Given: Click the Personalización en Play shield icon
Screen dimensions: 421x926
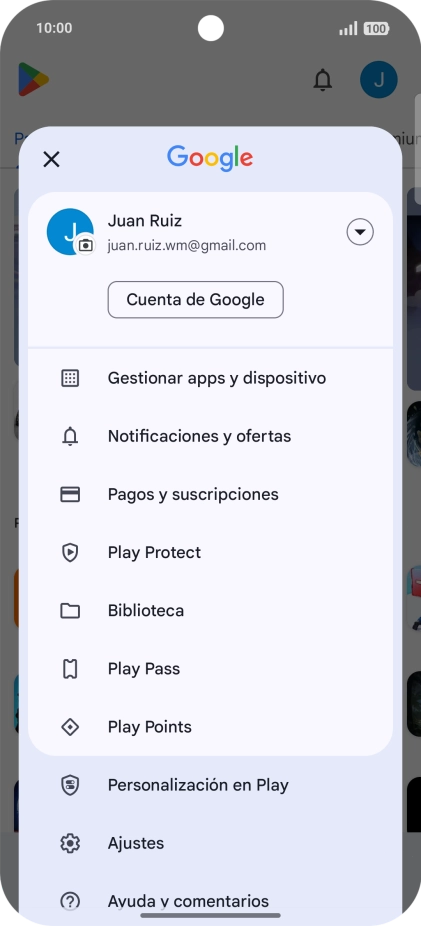Looking at the screenshot, I should pyautogui.click(x=70, y=785).
